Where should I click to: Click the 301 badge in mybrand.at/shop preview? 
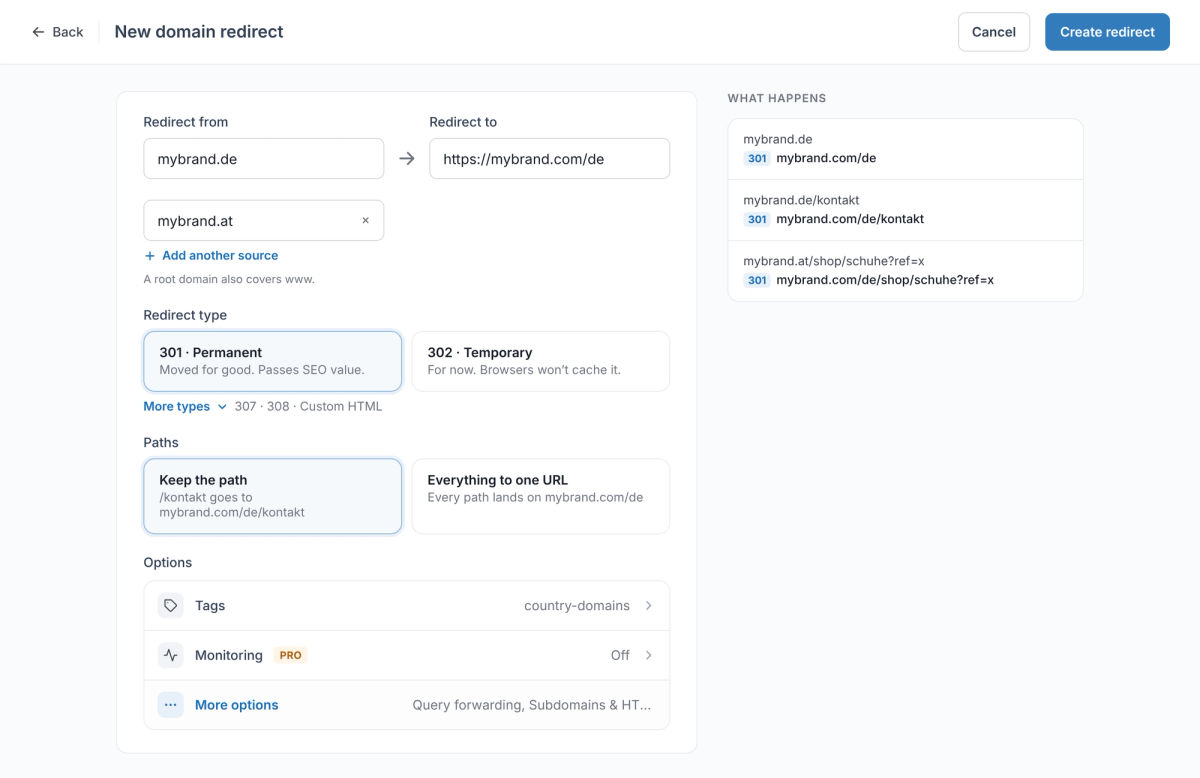click(757, 280)
